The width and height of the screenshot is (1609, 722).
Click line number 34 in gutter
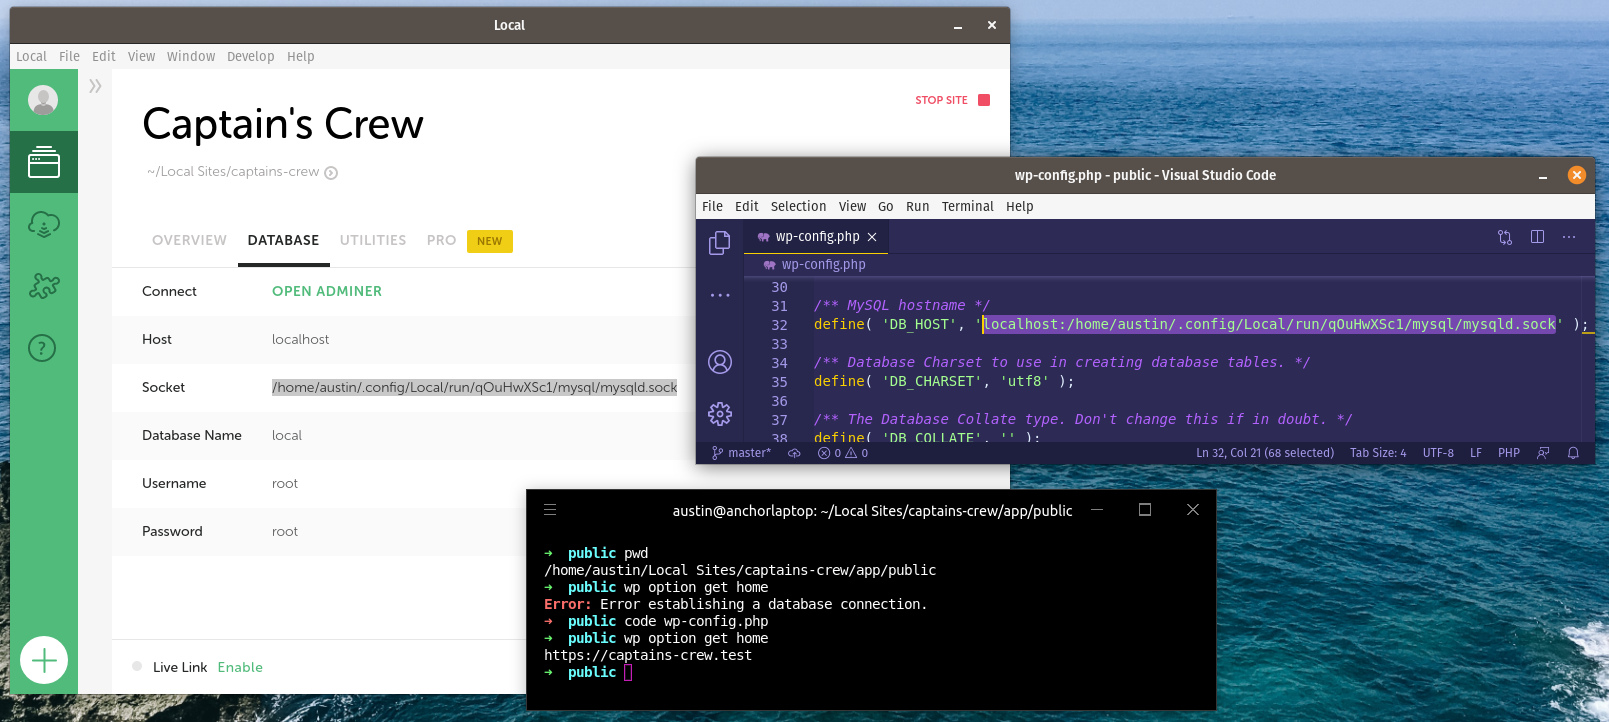click(x=779, y=362)
